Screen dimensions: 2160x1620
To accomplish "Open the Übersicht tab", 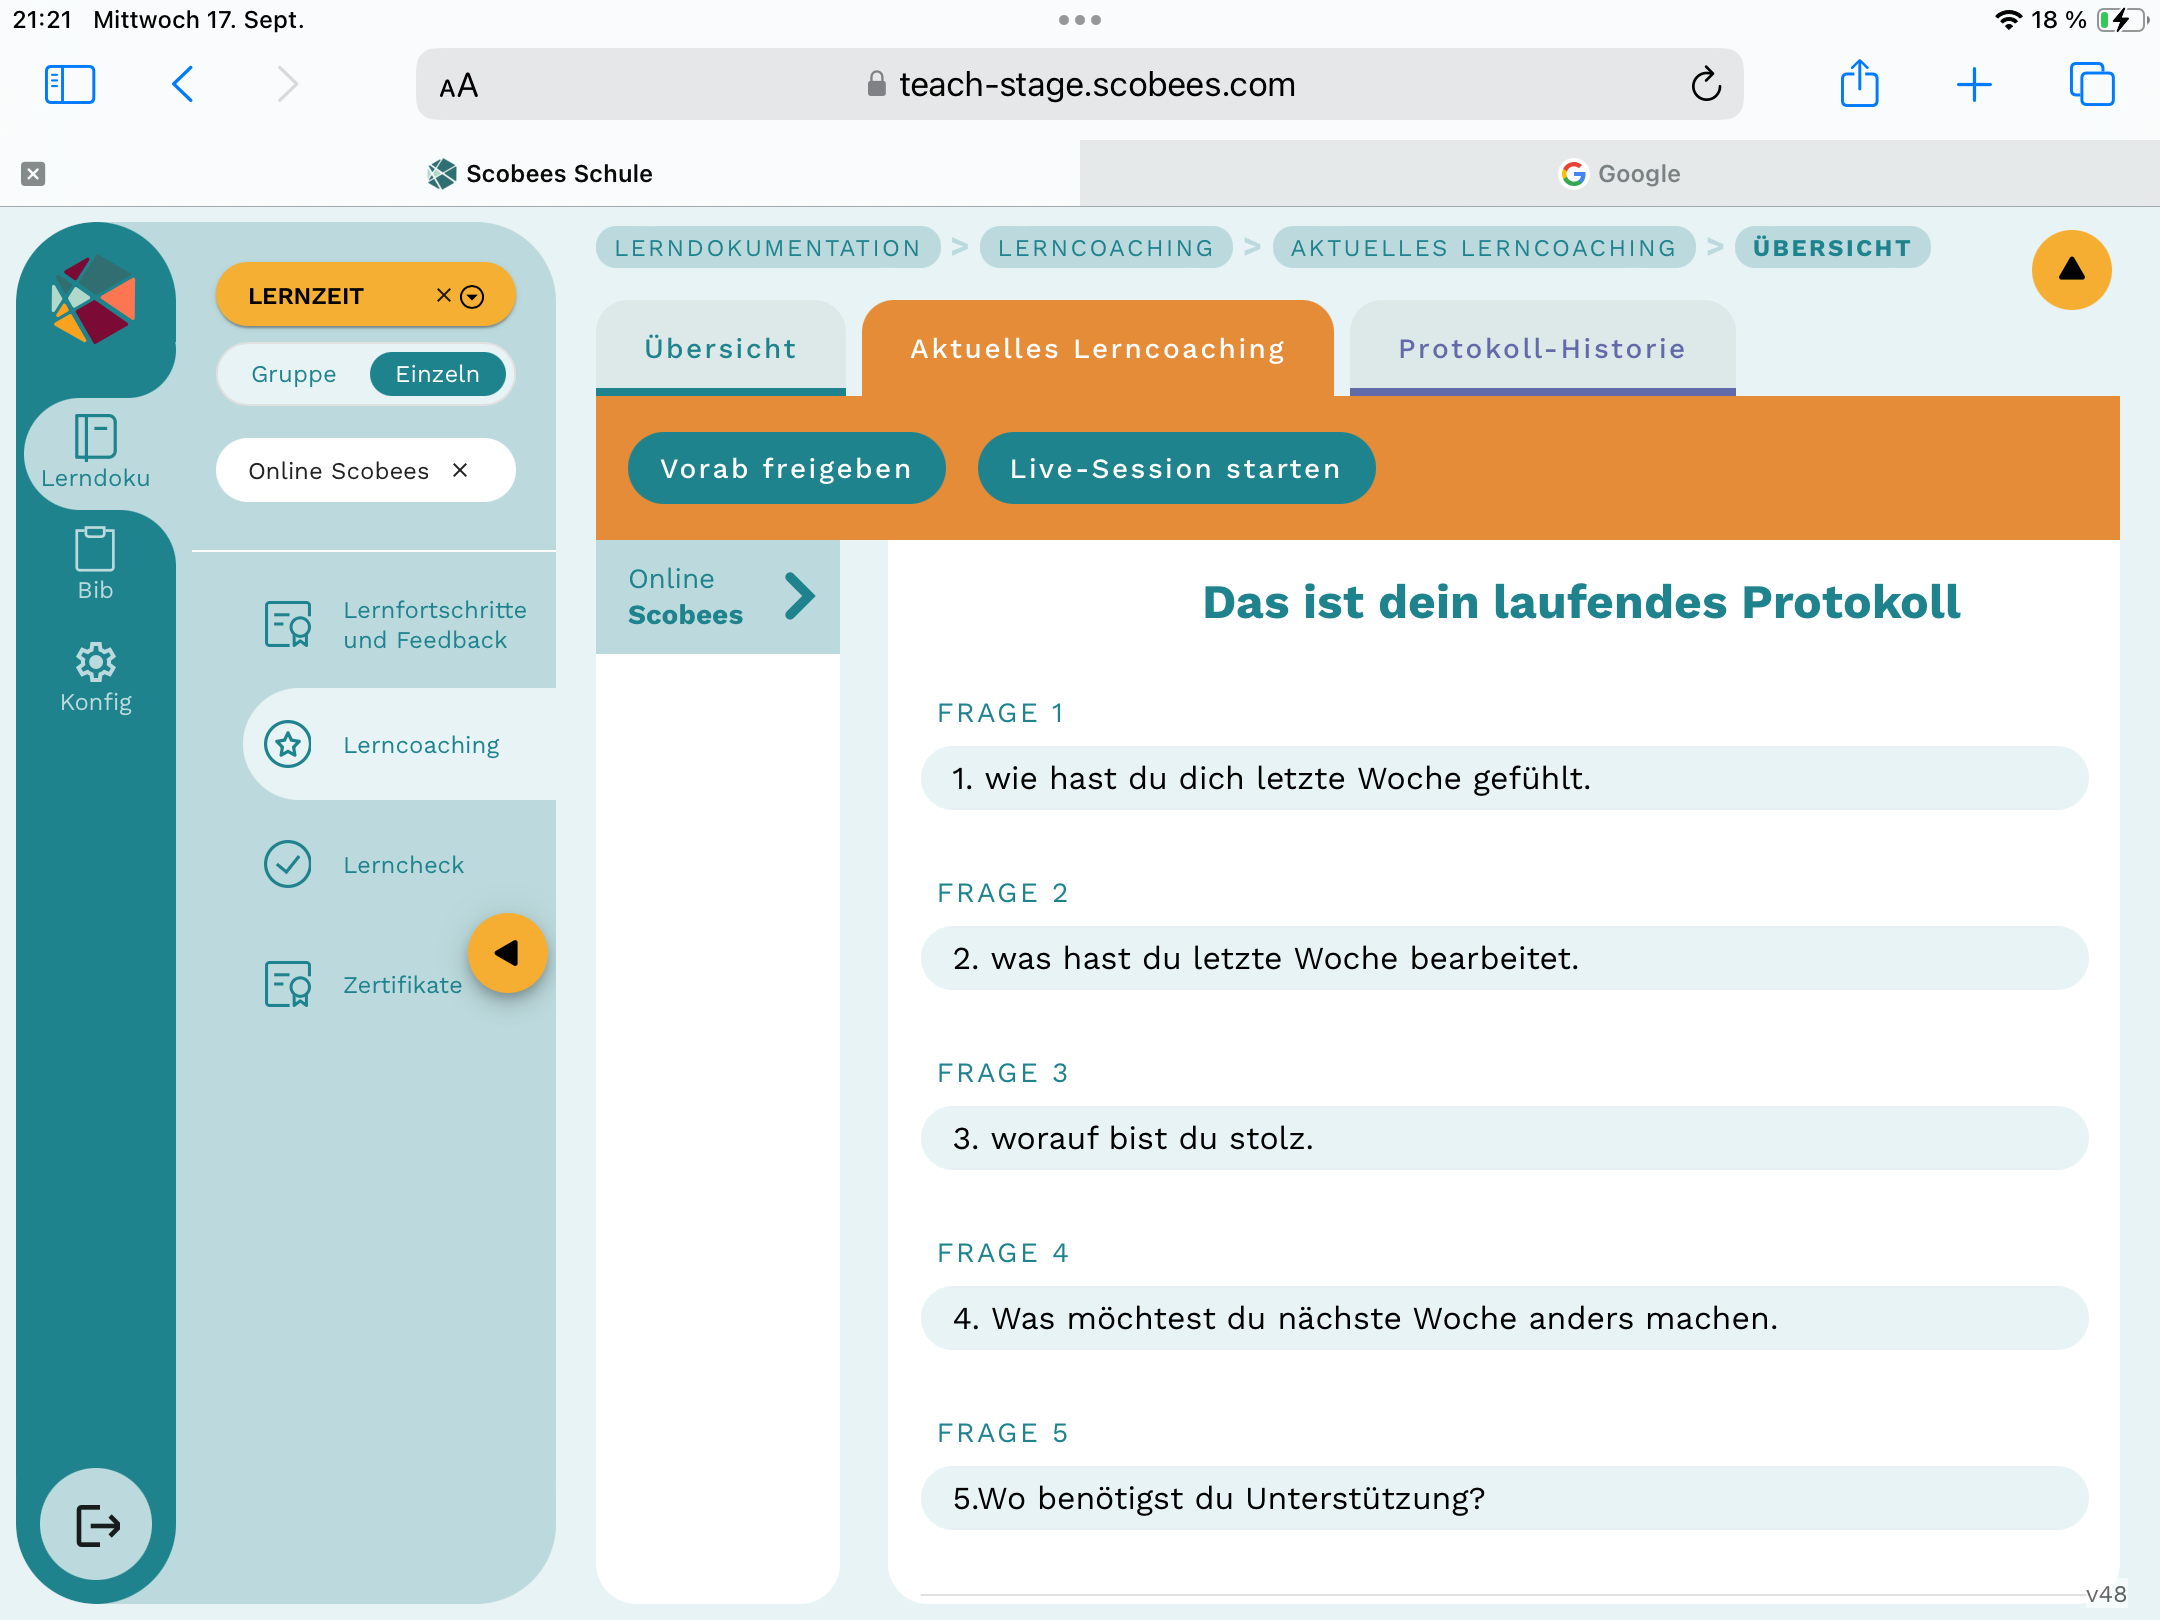I will 720,348.
